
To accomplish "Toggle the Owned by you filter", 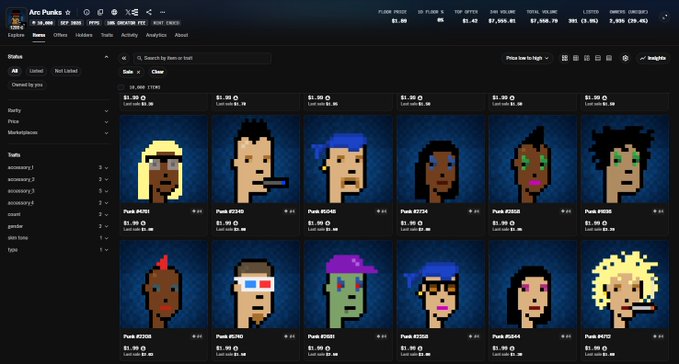I will [x=27, y=85].
